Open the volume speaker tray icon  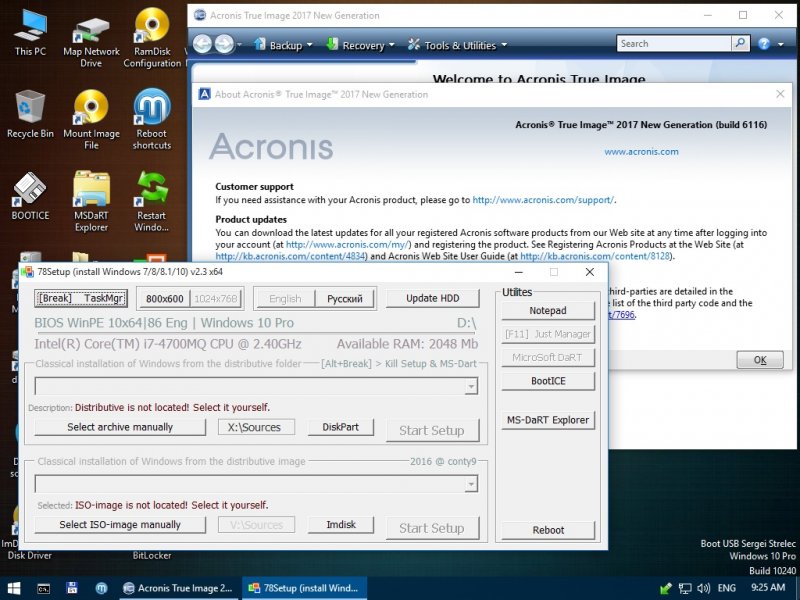(x=704, y=588)
